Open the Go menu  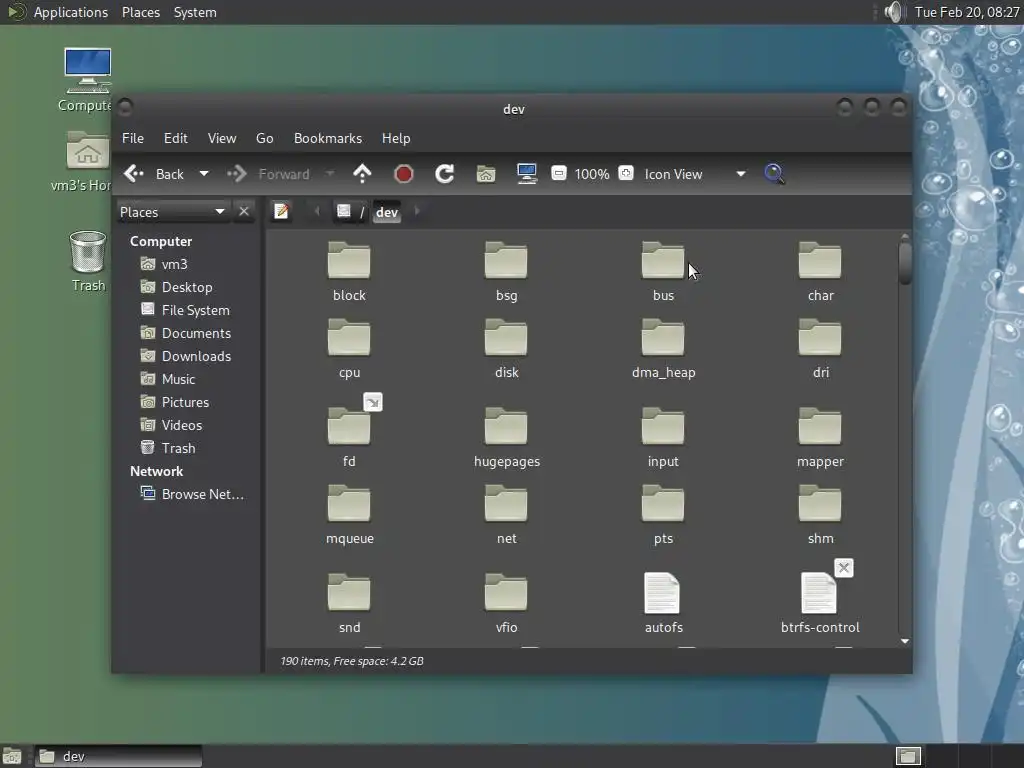point(264,138)
